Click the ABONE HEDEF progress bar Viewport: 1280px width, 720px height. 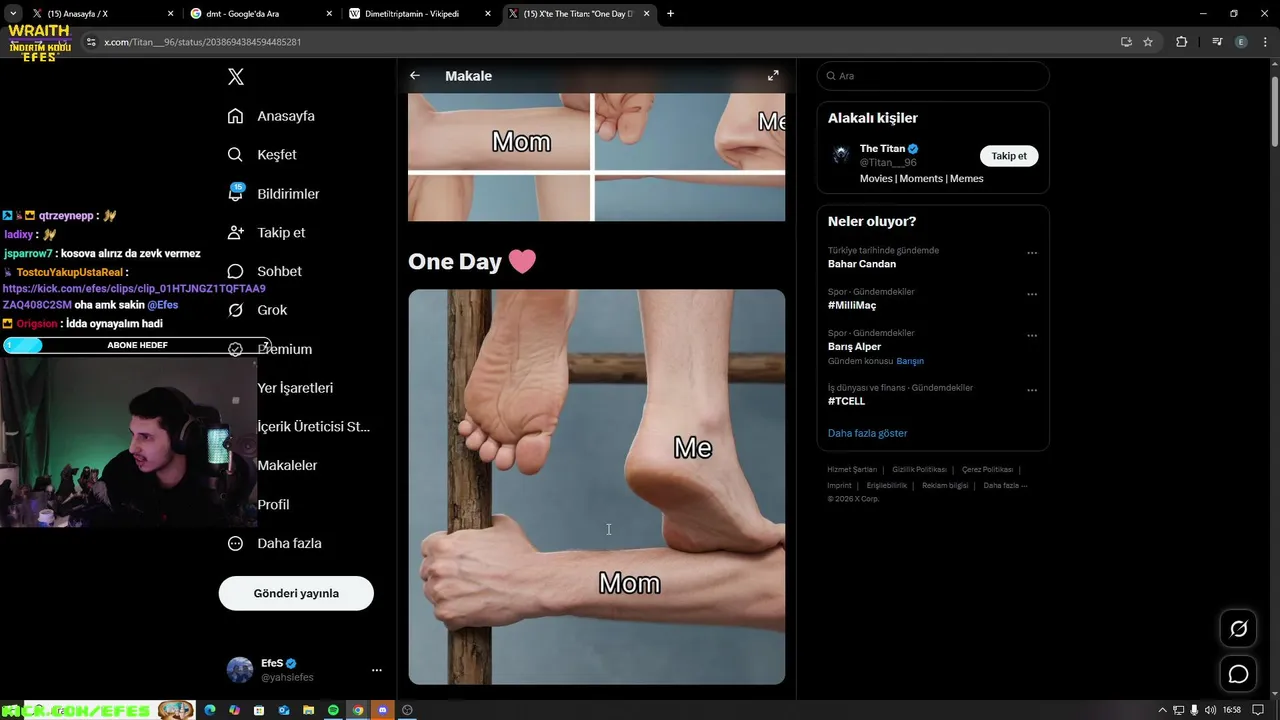click(137, 345)
